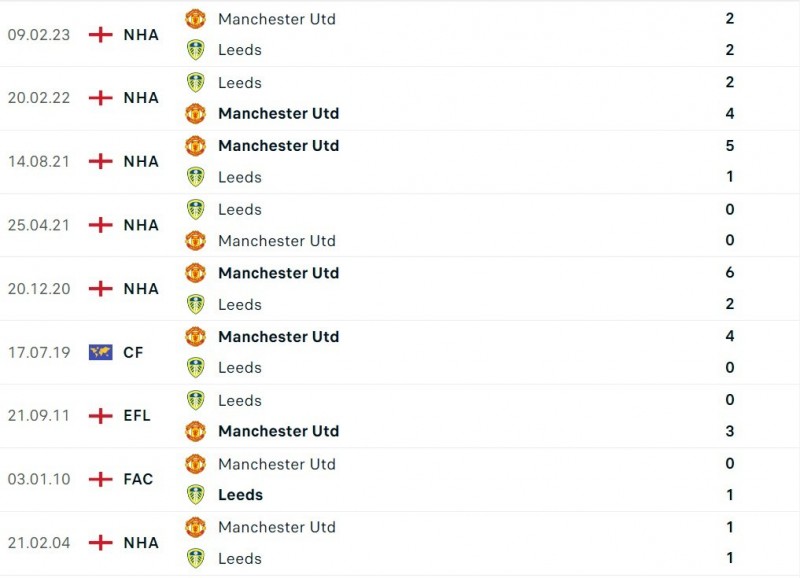
Task: Click Leeds crest in the 09.02.23 match
Action: point(195,50)
